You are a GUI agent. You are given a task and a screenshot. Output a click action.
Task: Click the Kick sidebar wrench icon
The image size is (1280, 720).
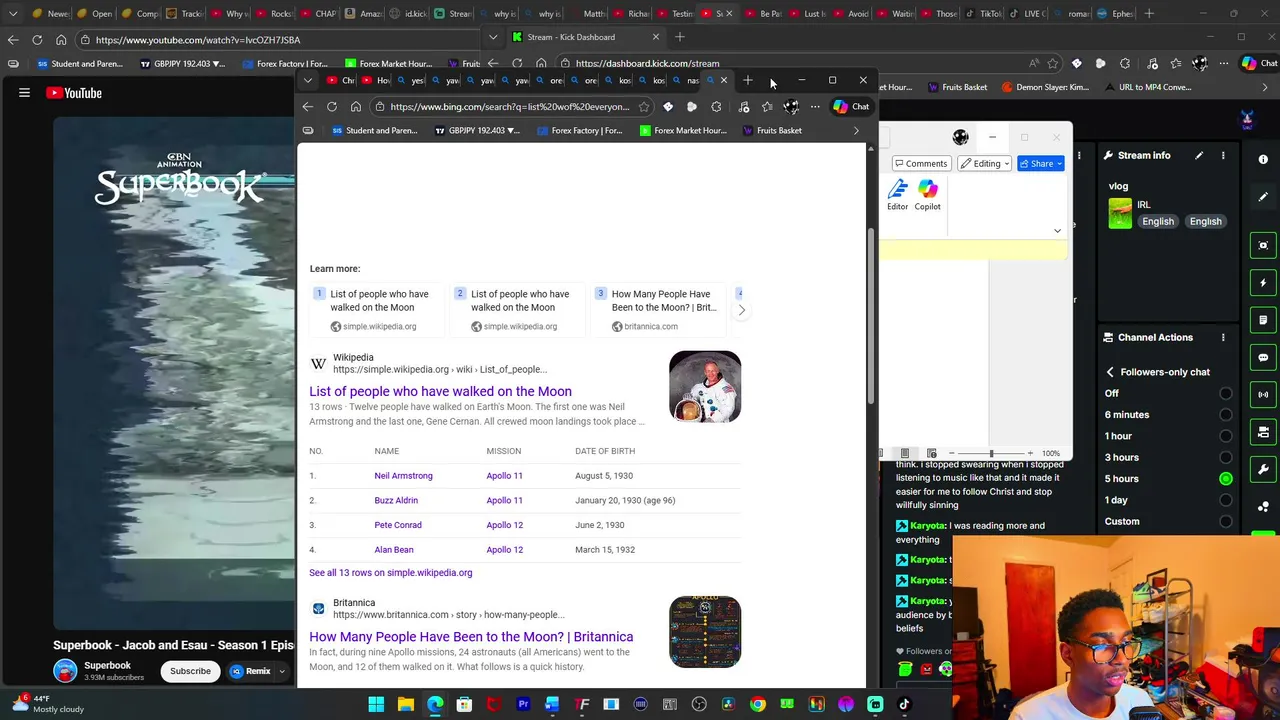1263,470
